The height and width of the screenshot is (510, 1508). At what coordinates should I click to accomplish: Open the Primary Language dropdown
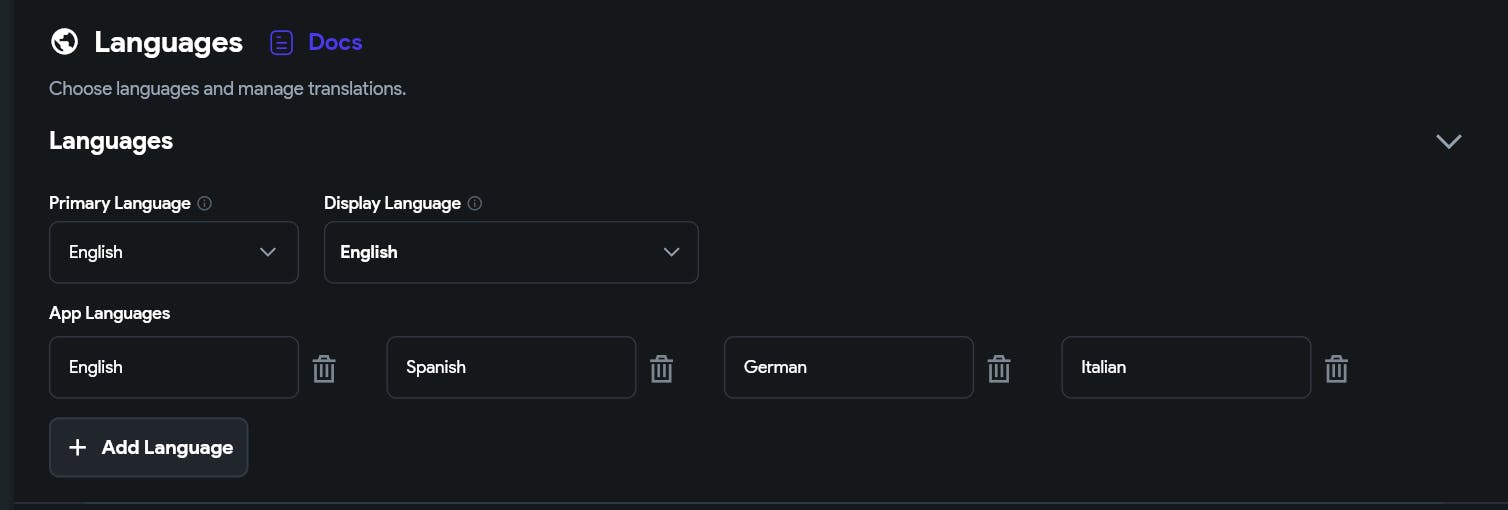(173, 252)
